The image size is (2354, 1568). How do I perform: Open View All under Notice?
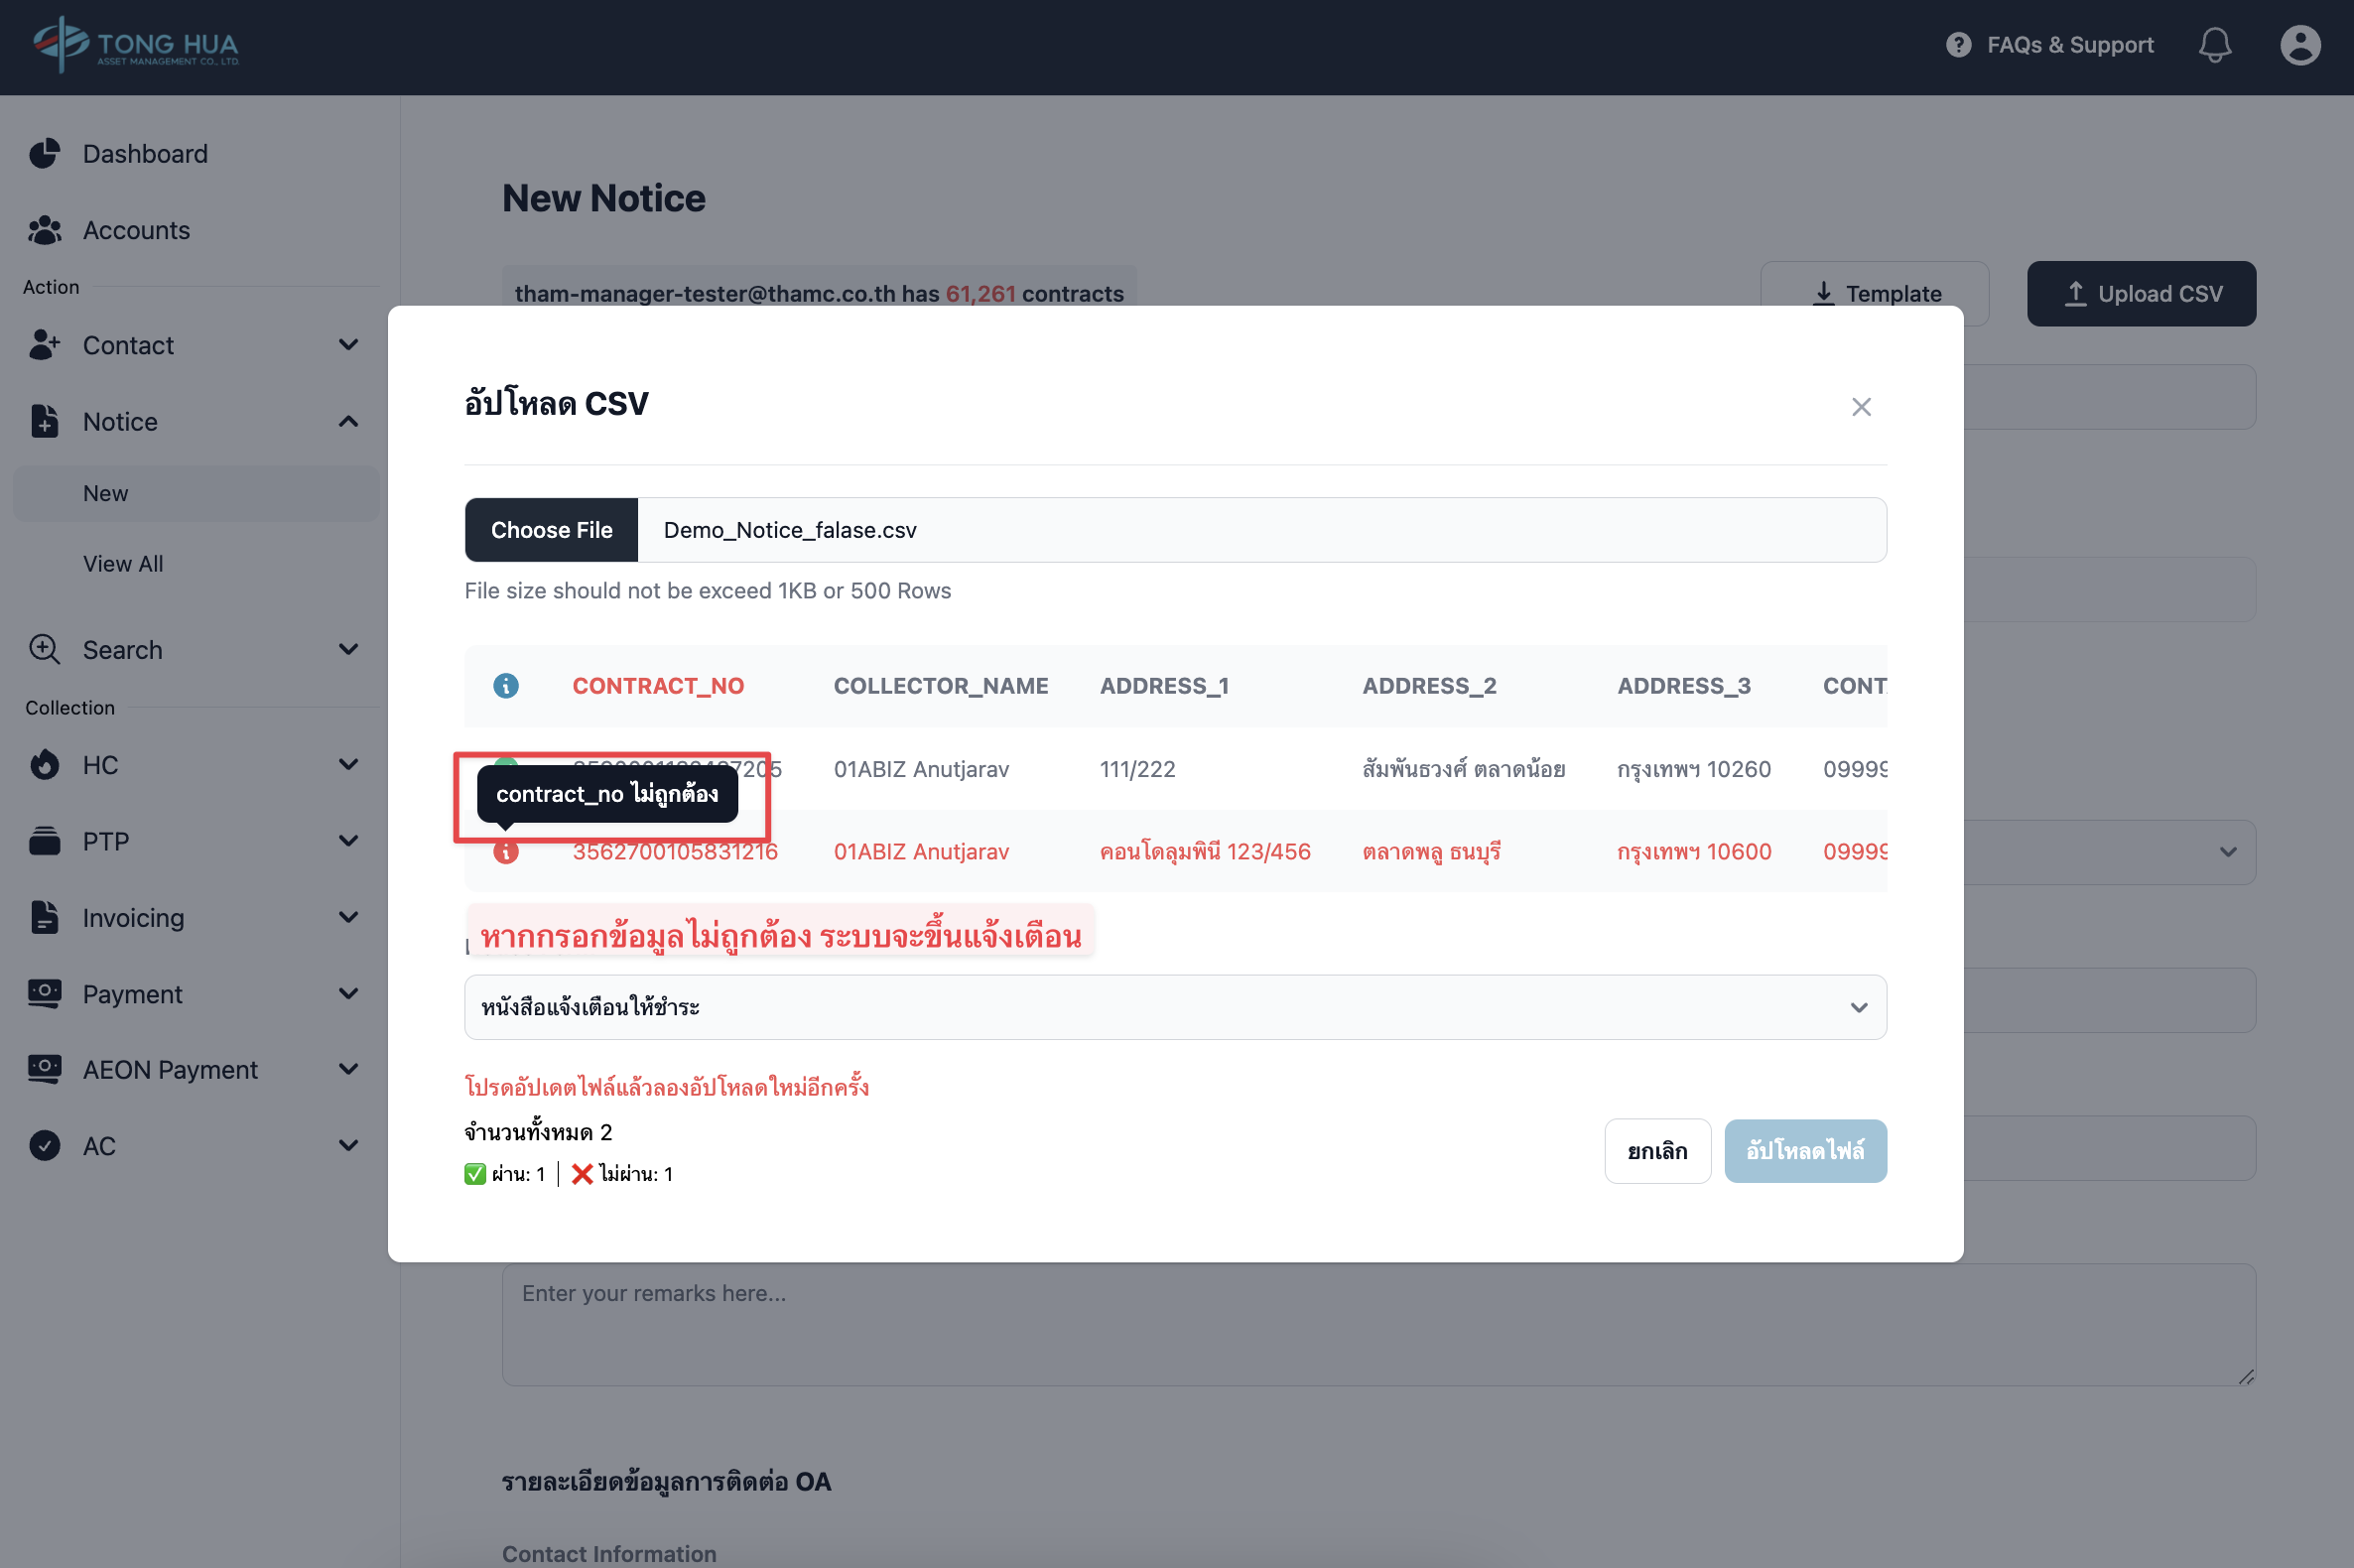pos(123,564)
